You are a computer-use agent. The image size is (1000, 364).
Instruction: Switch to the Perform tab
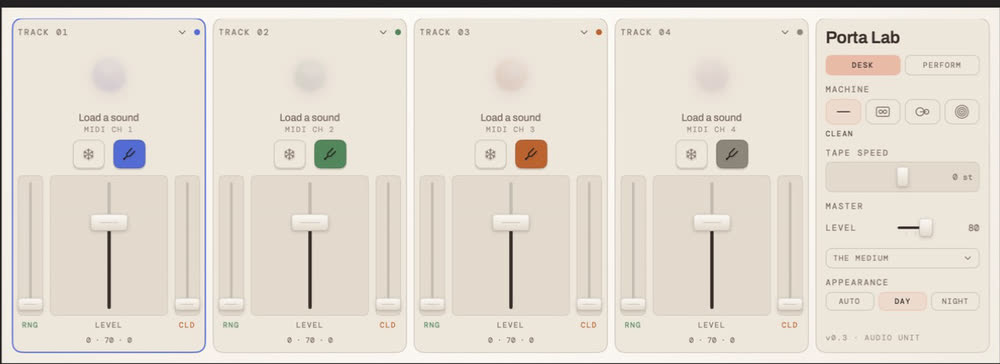tap(942, 65)
